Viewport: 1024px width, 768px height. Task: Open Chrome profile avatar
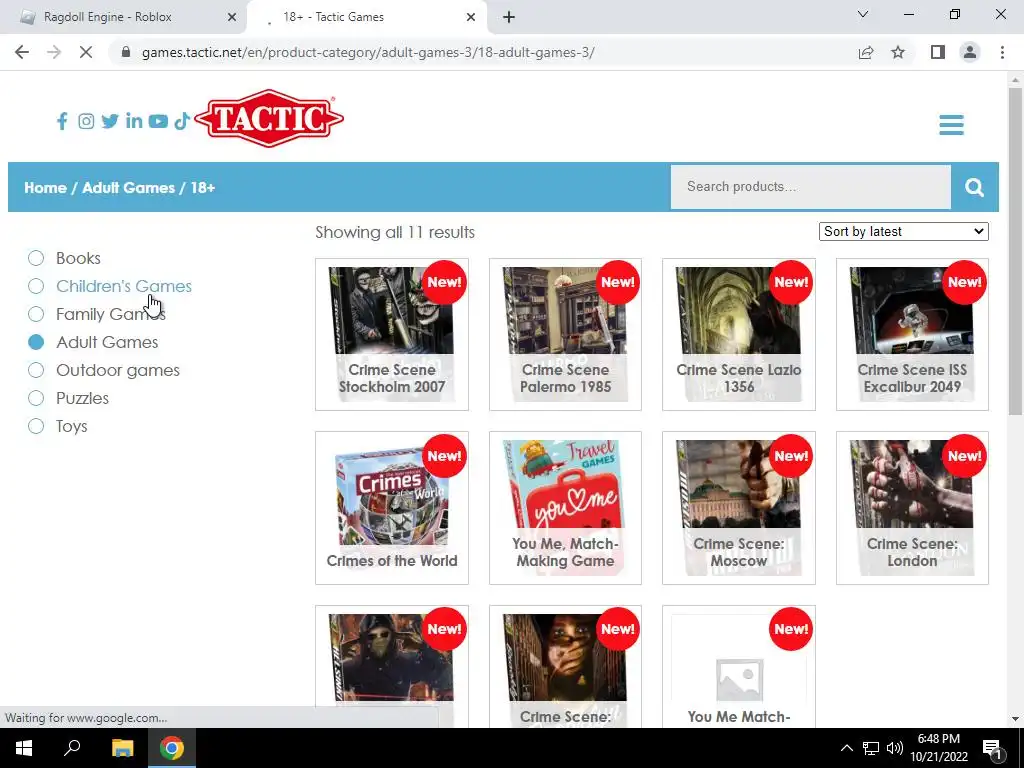point(970,52)
